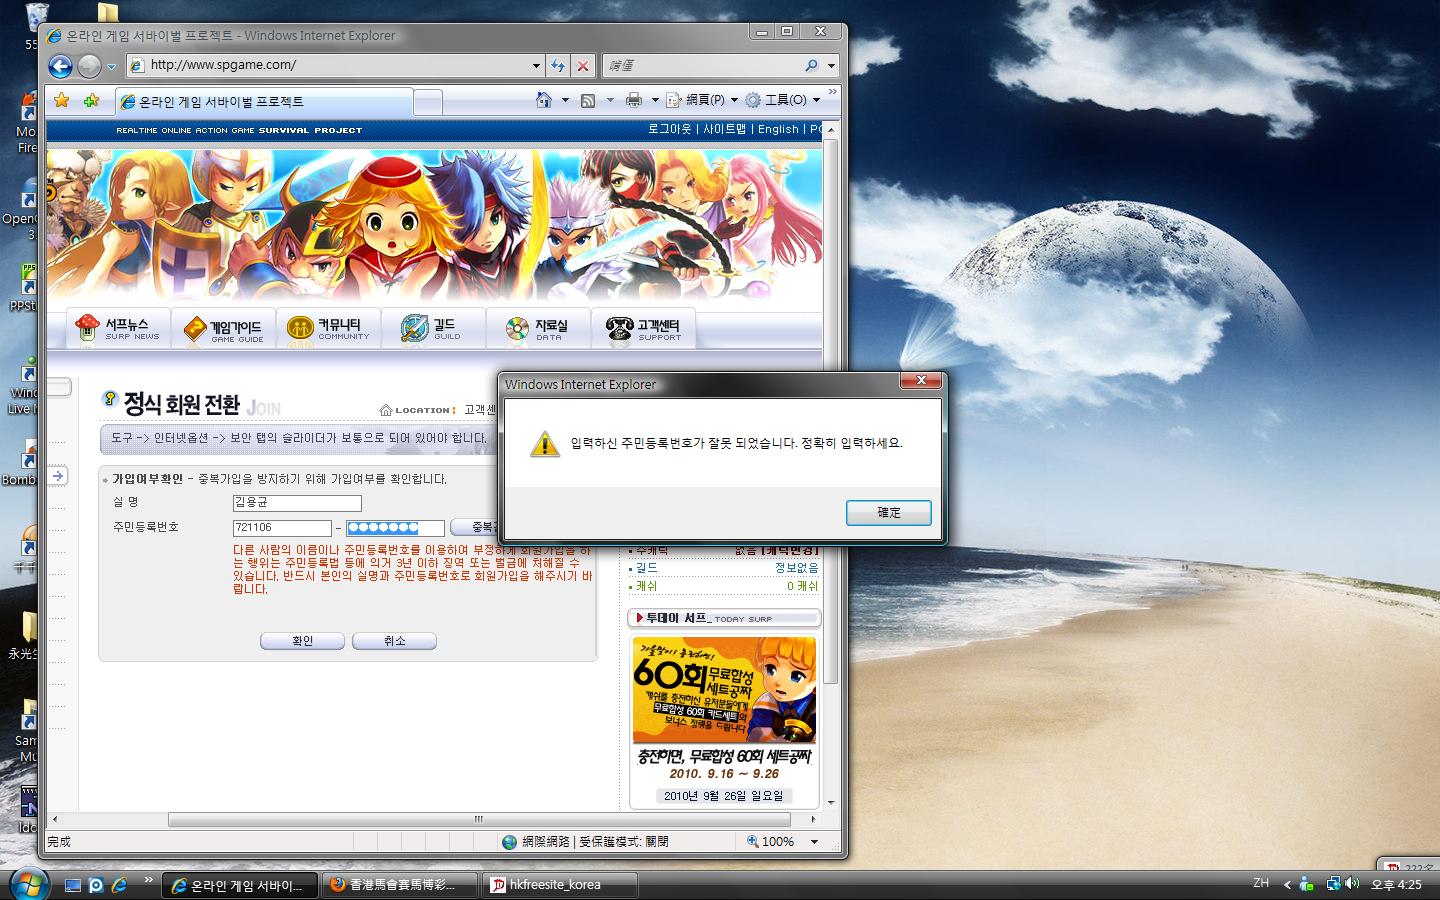
Task: Click the volume speaker tray icon
Action: 1352,884
